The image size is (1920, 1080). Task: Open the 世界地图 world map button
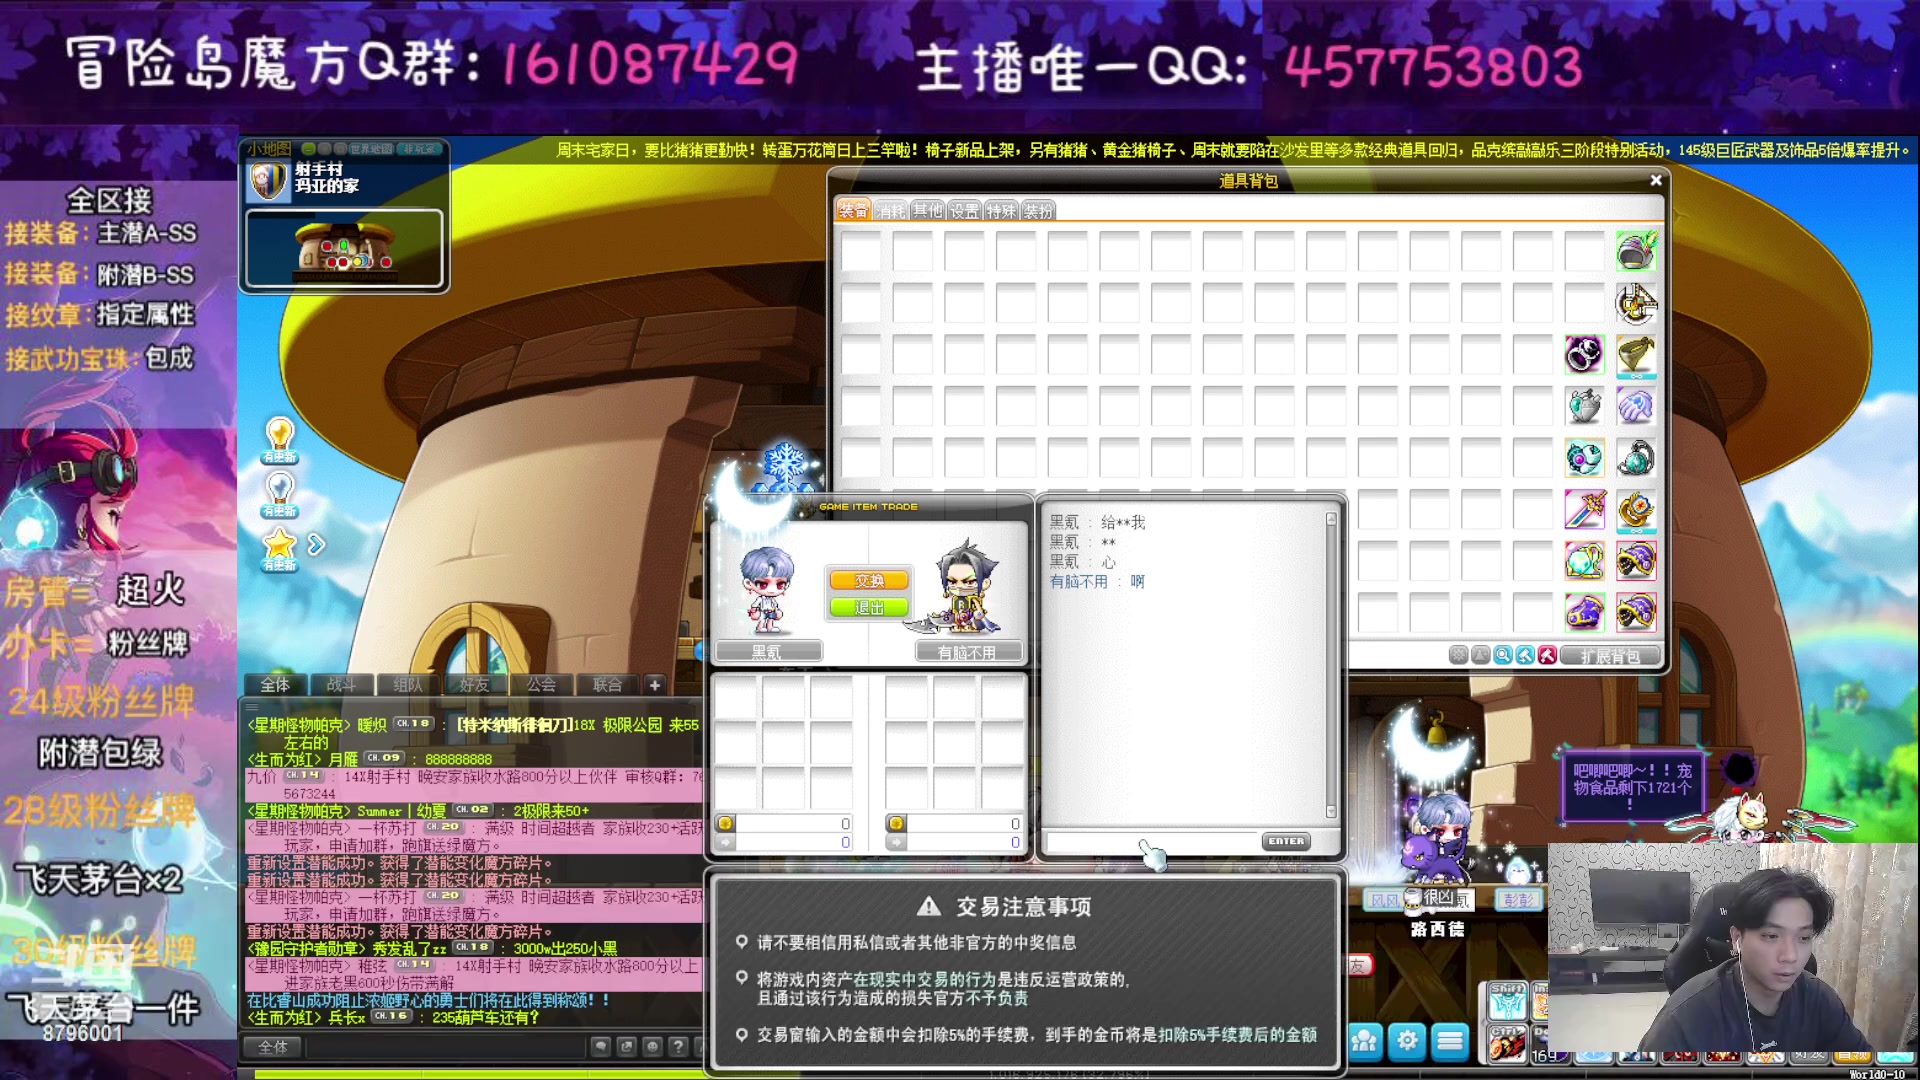371,148
